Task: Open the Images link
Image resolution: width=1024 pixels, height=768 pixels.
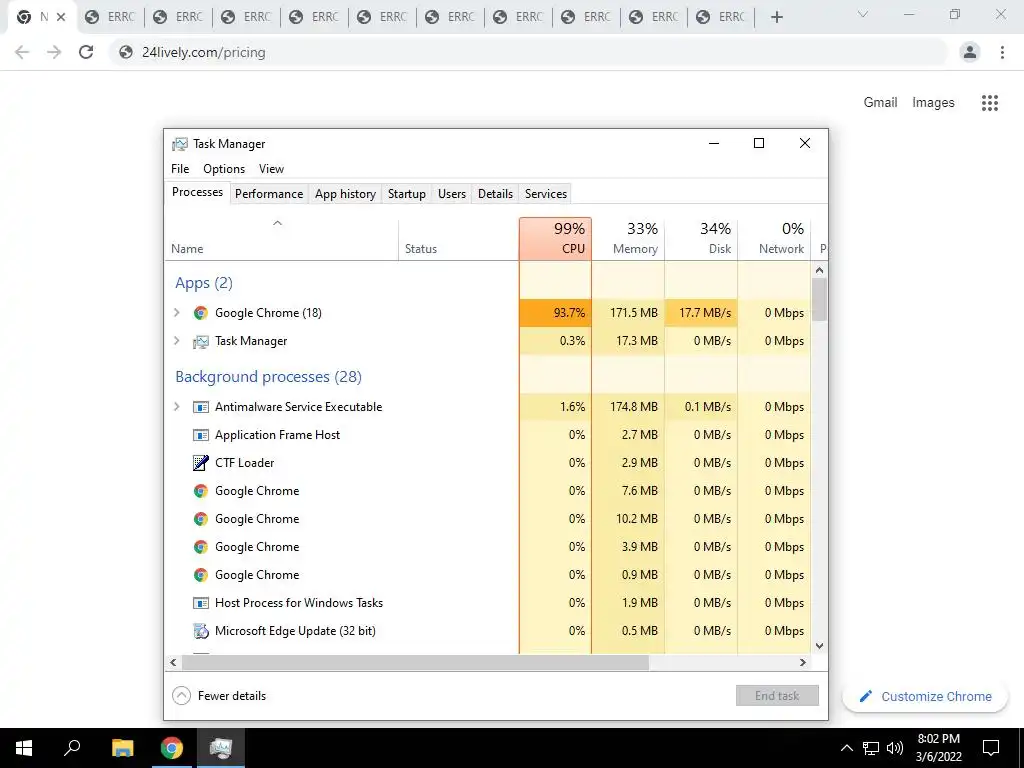Action: (933, 103)
